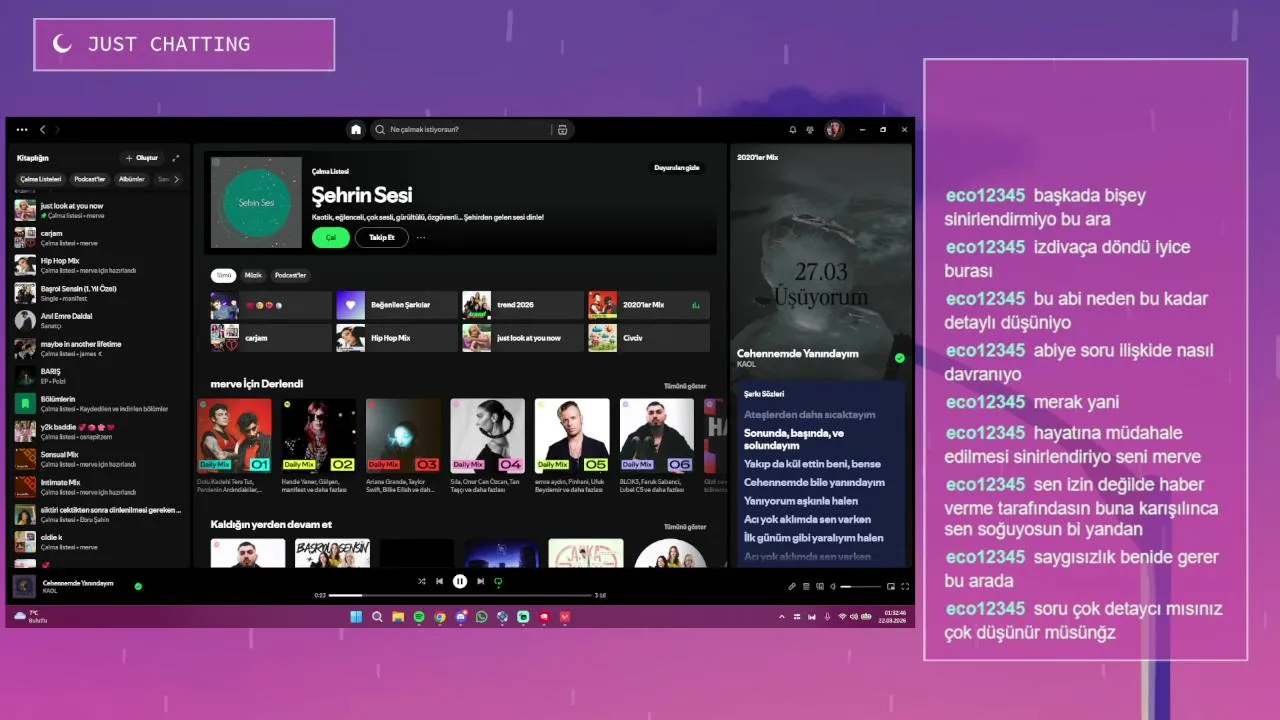Select the Müzik filter chip
Viewport: 1280px width, 720px height.
pos(254,275)
